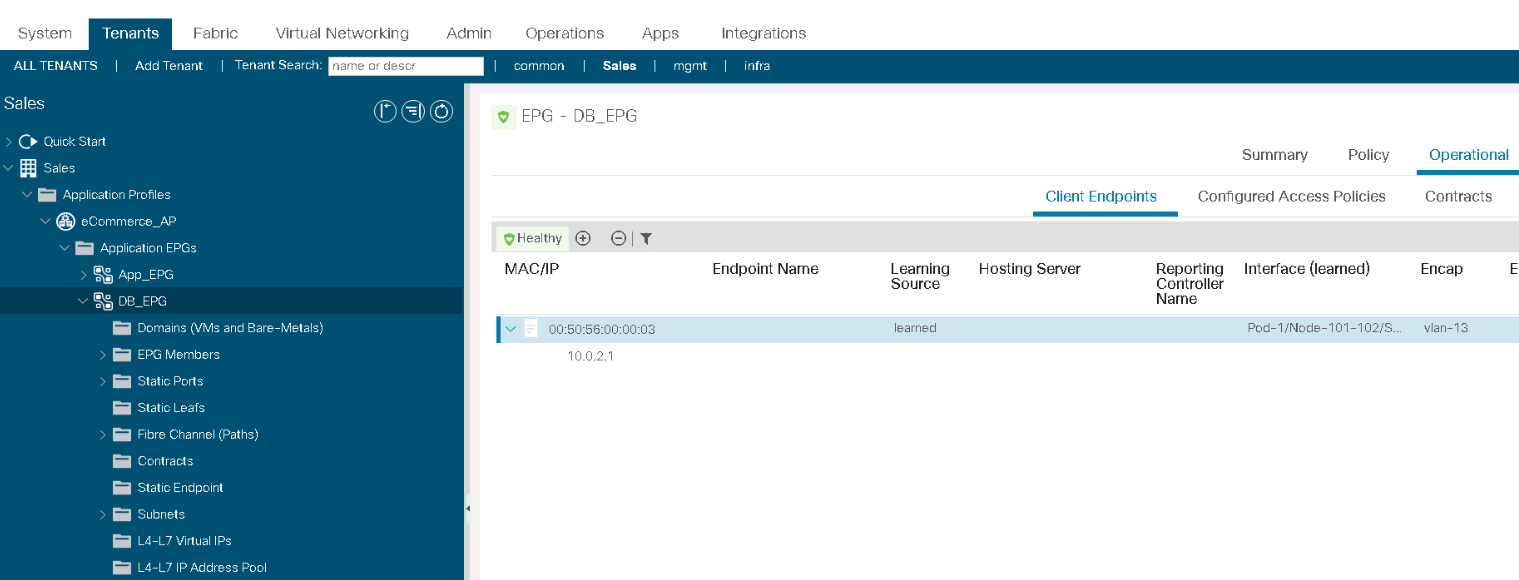This screenshot has height=580, width=1519.
Task: Open the infra tenant link
Action: coord(757,66)
